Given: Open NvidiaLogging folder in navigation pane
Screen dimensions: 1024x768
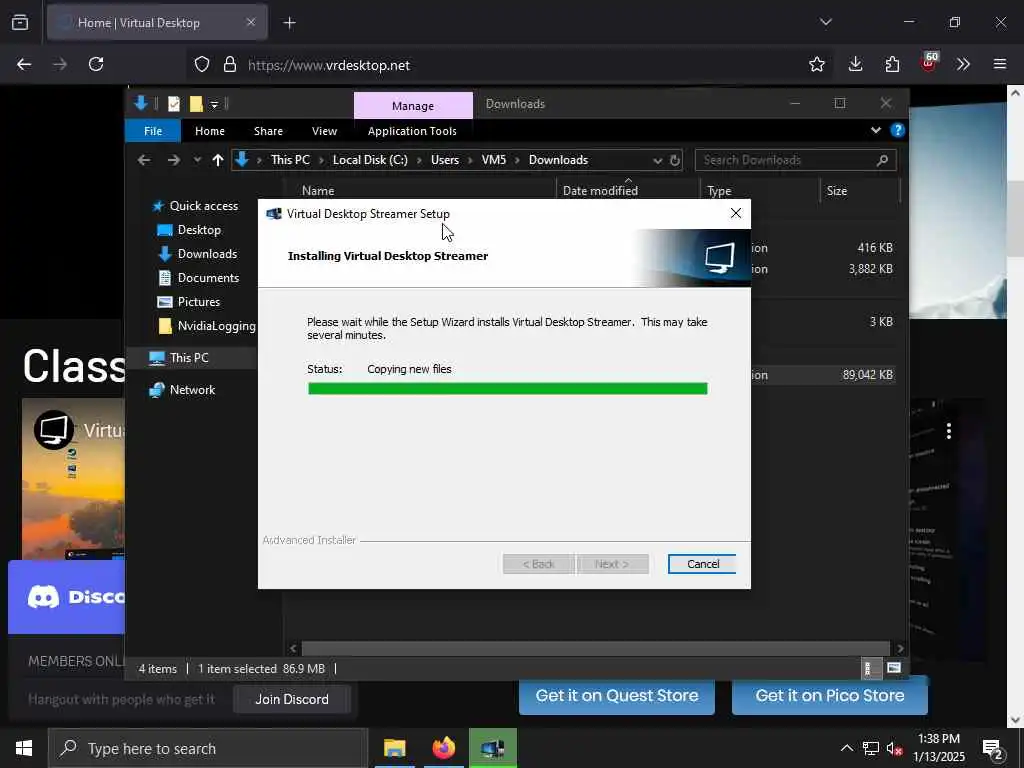Looking at the screenshot, I should pos(207,326).
